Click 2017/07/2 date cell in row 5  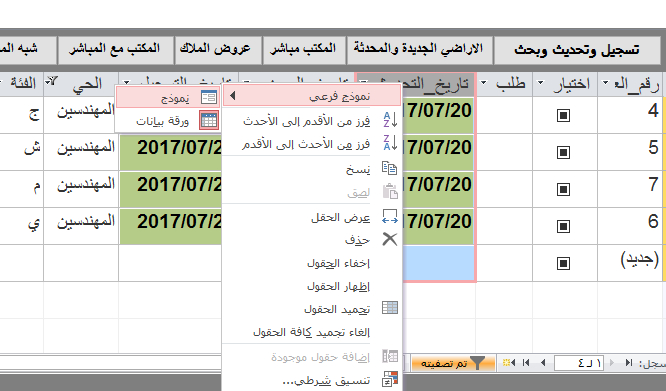pyautogui.click(x=171, y=152)
